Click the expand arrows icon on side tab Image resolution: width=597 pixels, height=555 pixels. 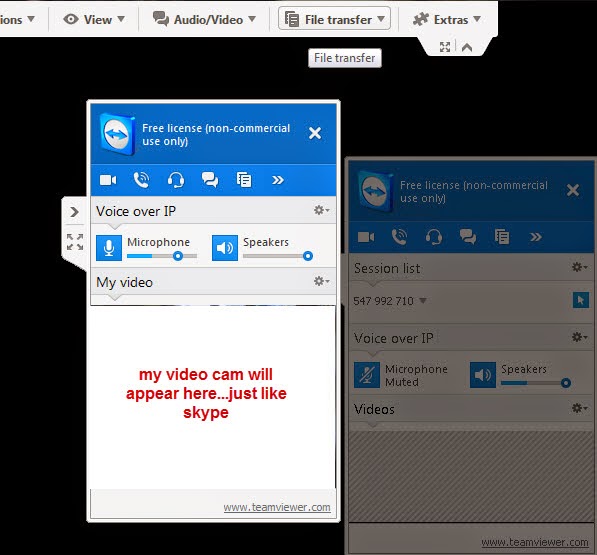[x=75, y=242]
